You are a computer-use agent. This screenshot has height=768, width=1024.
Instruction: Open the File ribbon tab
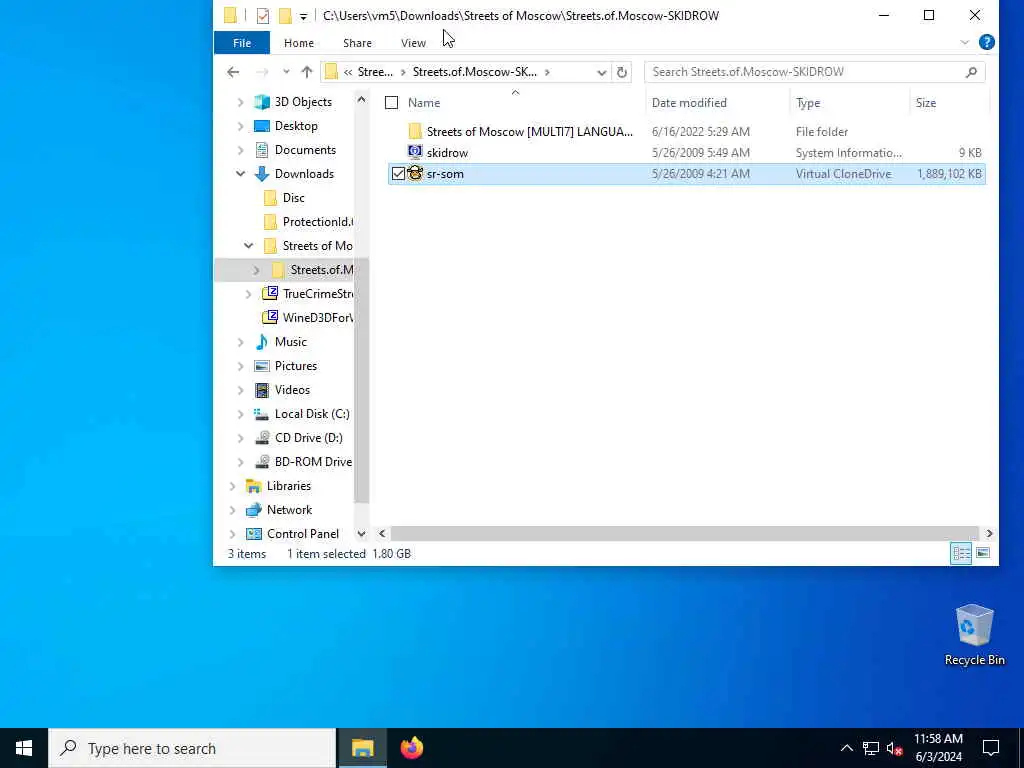pos(242,43)
